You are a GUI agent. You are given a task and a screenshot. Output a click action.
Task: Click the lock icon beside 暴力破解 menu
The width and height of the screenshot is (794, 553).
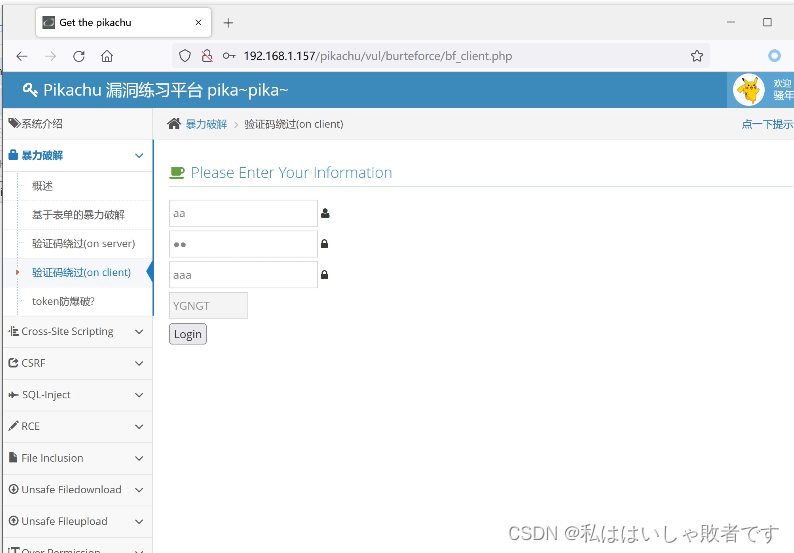[x=13, y=155]
